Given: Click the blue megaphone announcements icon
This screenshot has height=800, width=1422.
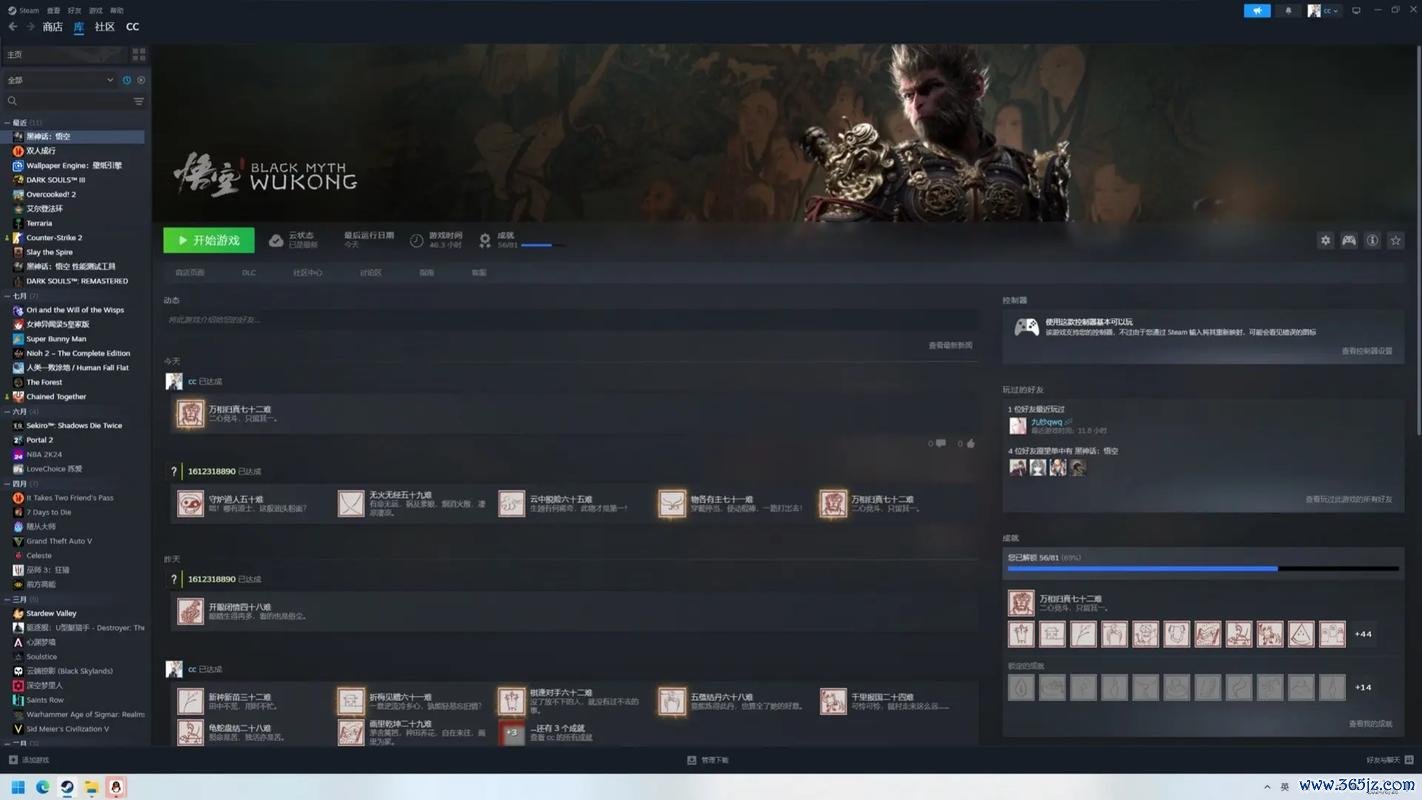Looking at the screenshot, I should coord(1257,11).
